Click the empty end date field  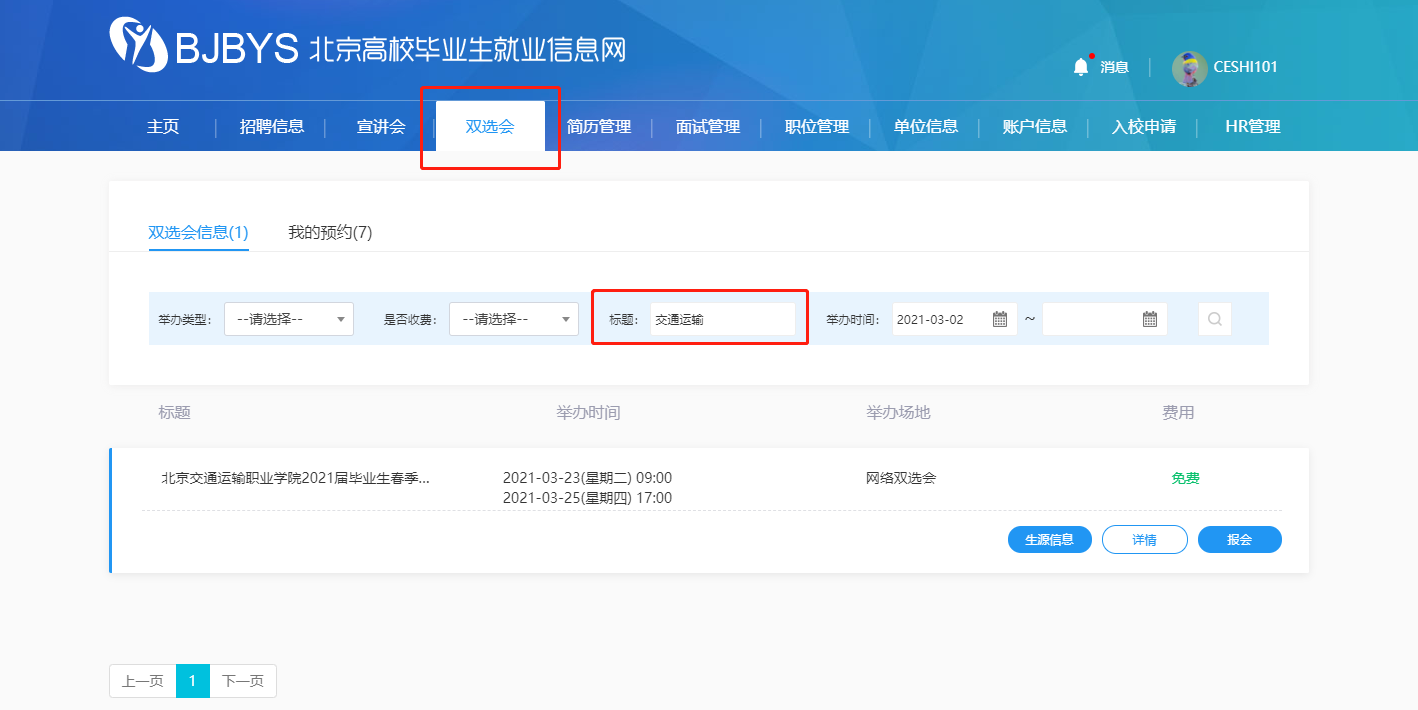point(1090,319)
